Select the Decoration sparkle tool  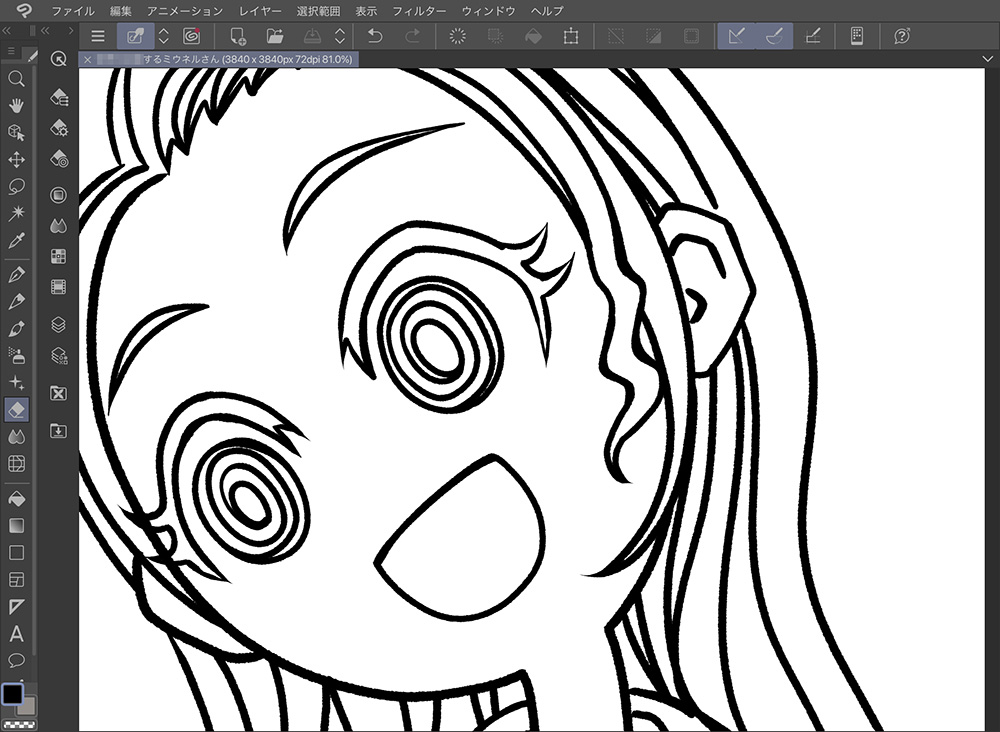[x=17, y=383]
